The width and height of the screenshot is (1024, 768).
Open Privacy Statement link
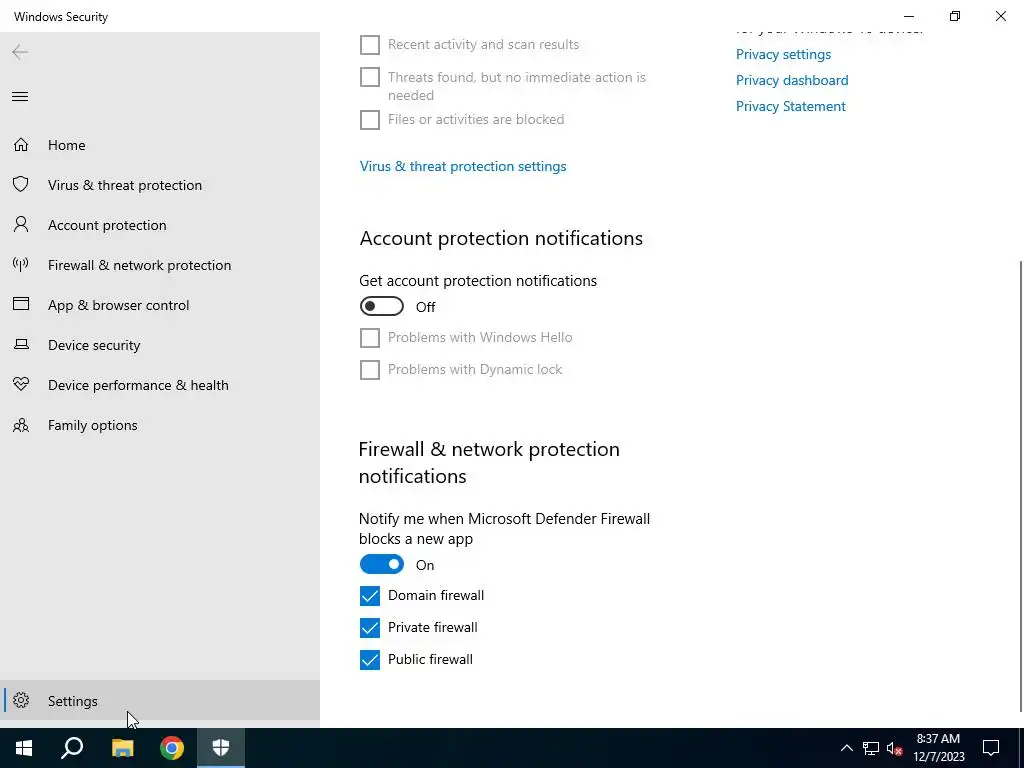click(x=790, y=106)
